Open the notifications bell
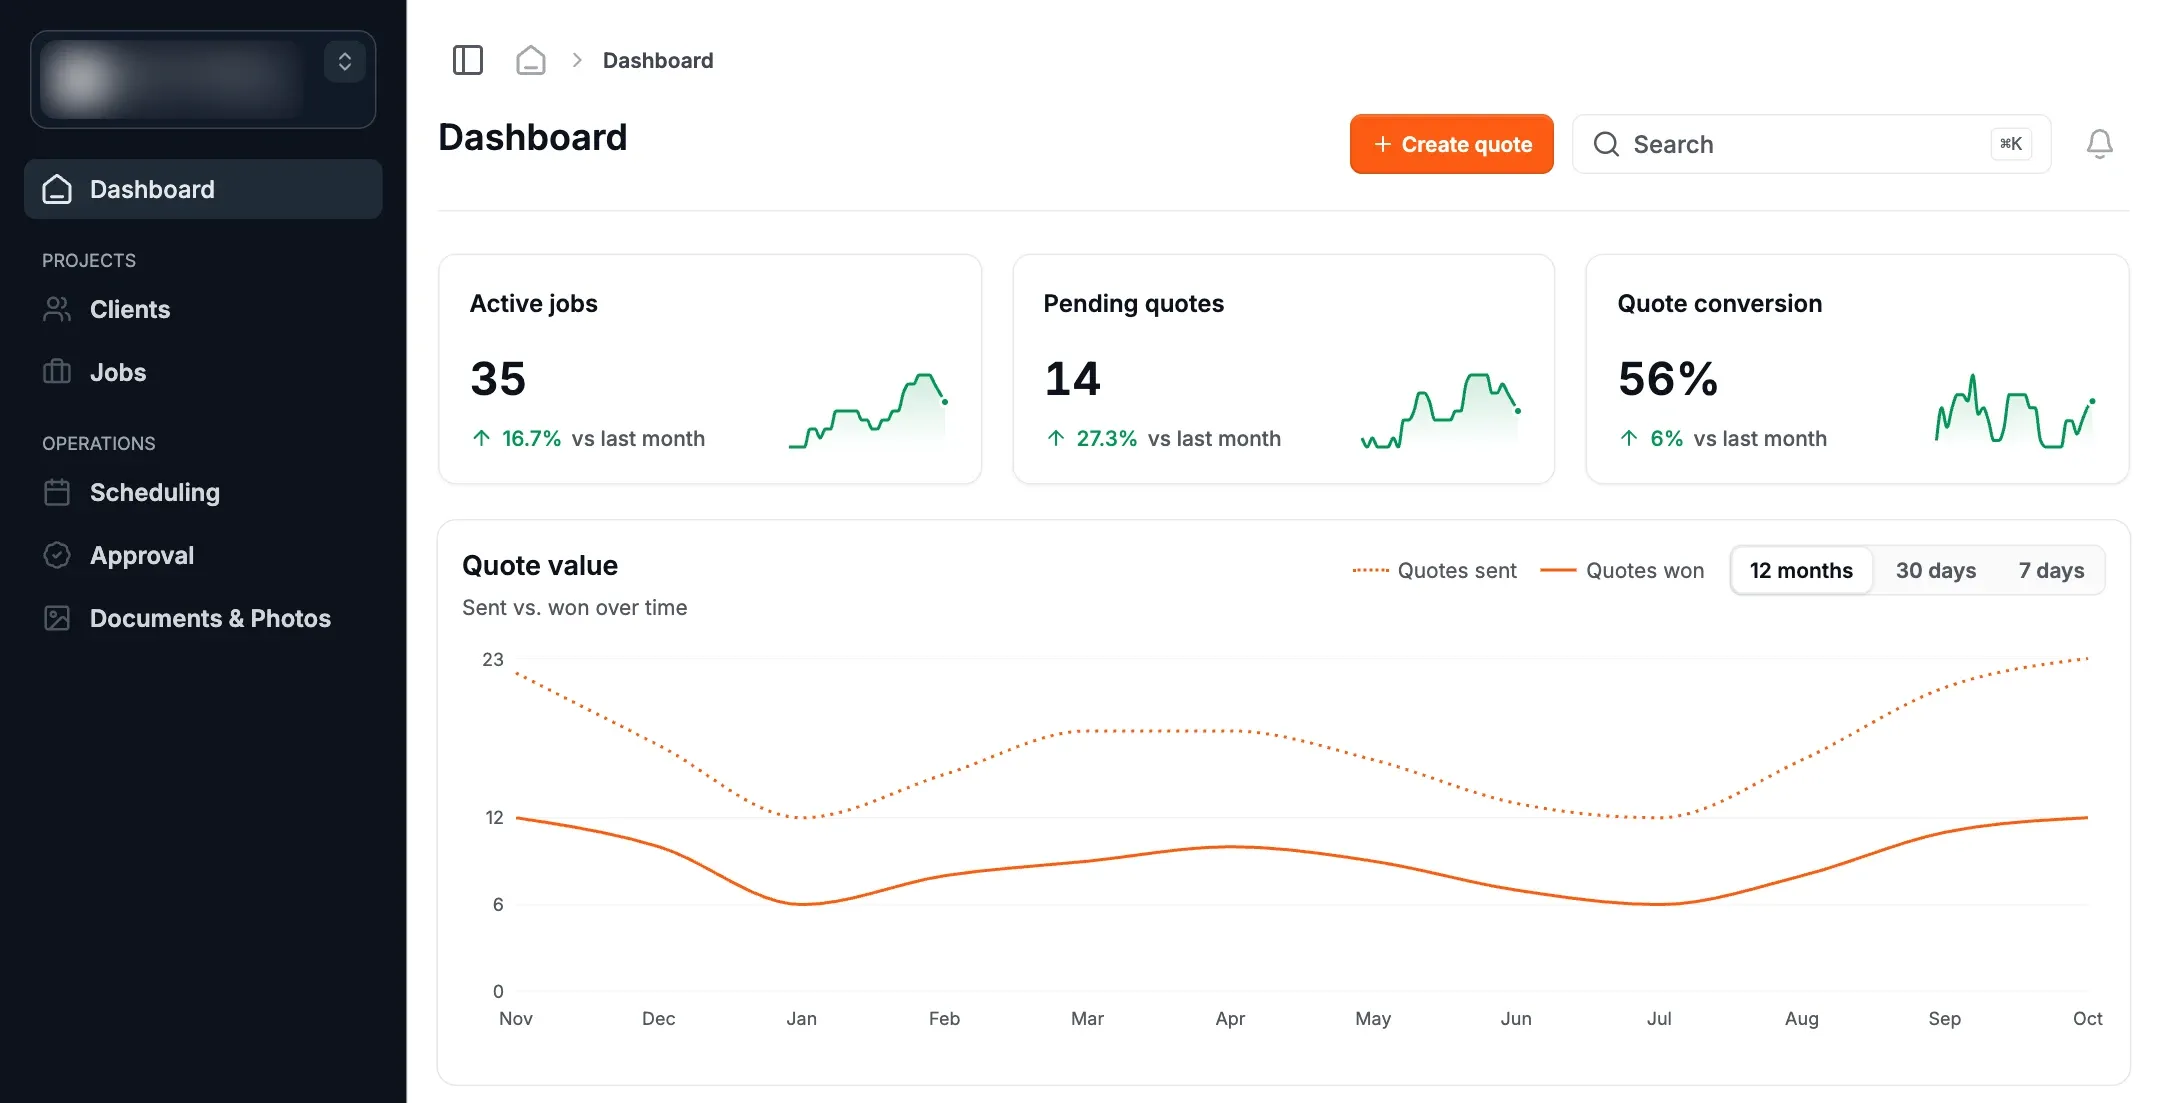The image size is (2160, 1103). (x=2099, y=144)
